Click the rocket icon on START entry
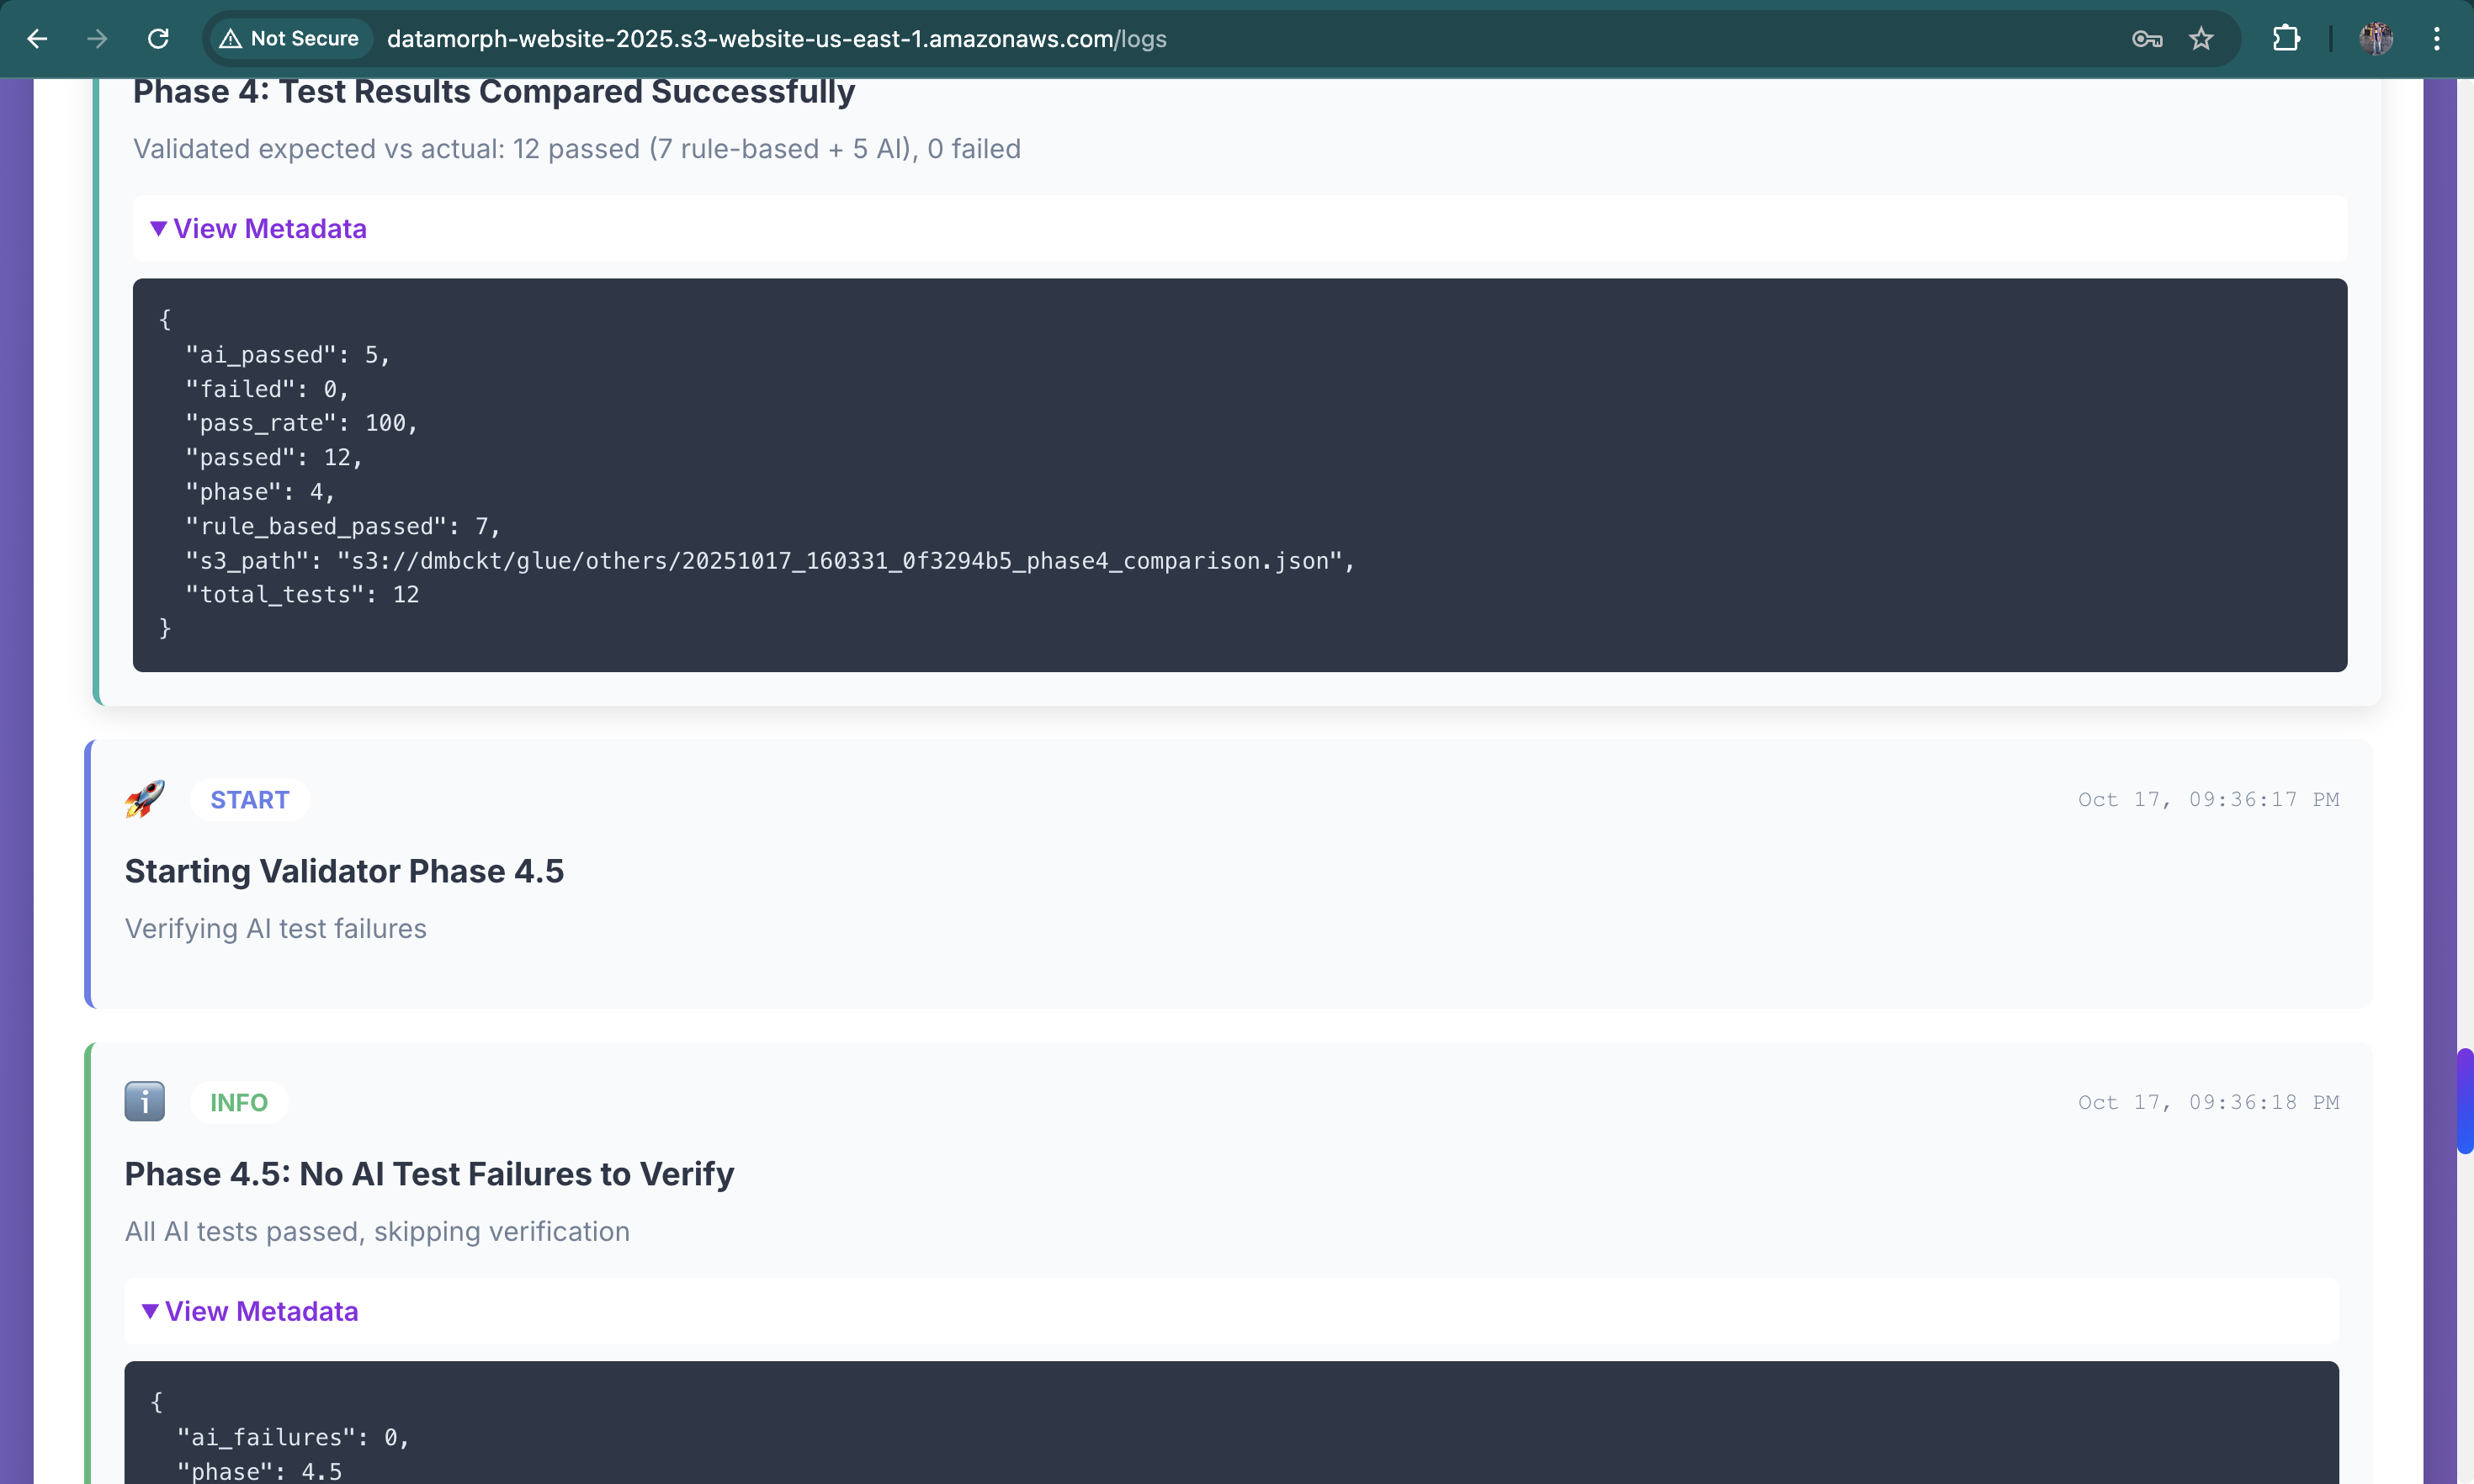2474x1484 pixels. coord(144,799)
